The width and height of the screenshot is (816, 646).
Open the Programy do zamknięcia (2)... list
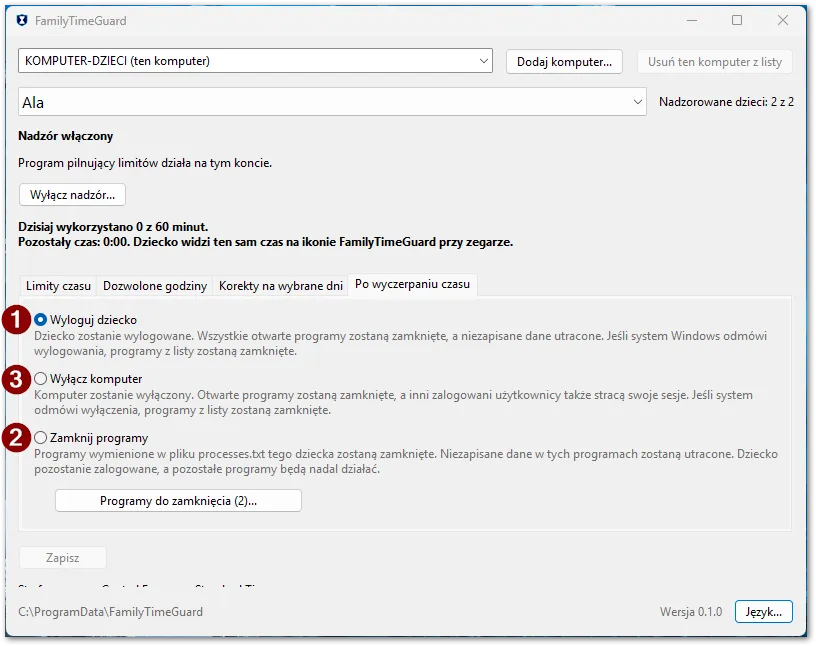point(178,501)
